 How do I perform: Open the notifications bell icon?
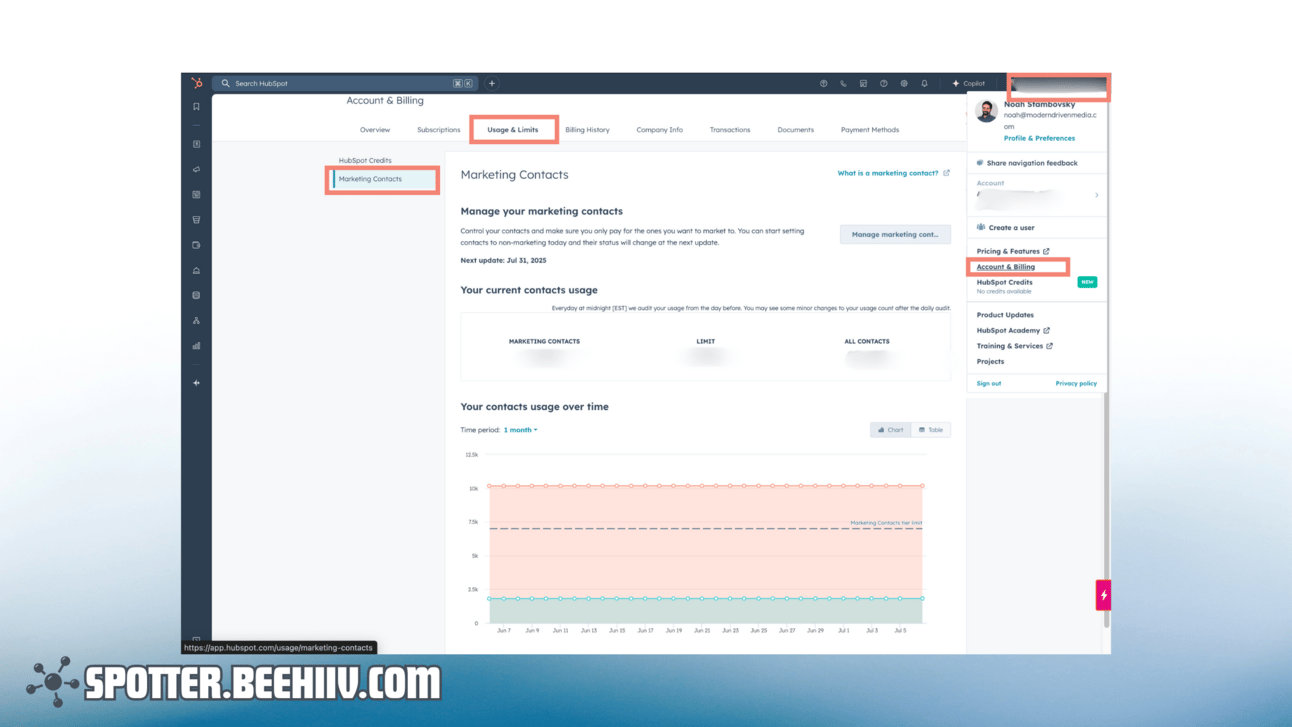click(x=925, y=83)
